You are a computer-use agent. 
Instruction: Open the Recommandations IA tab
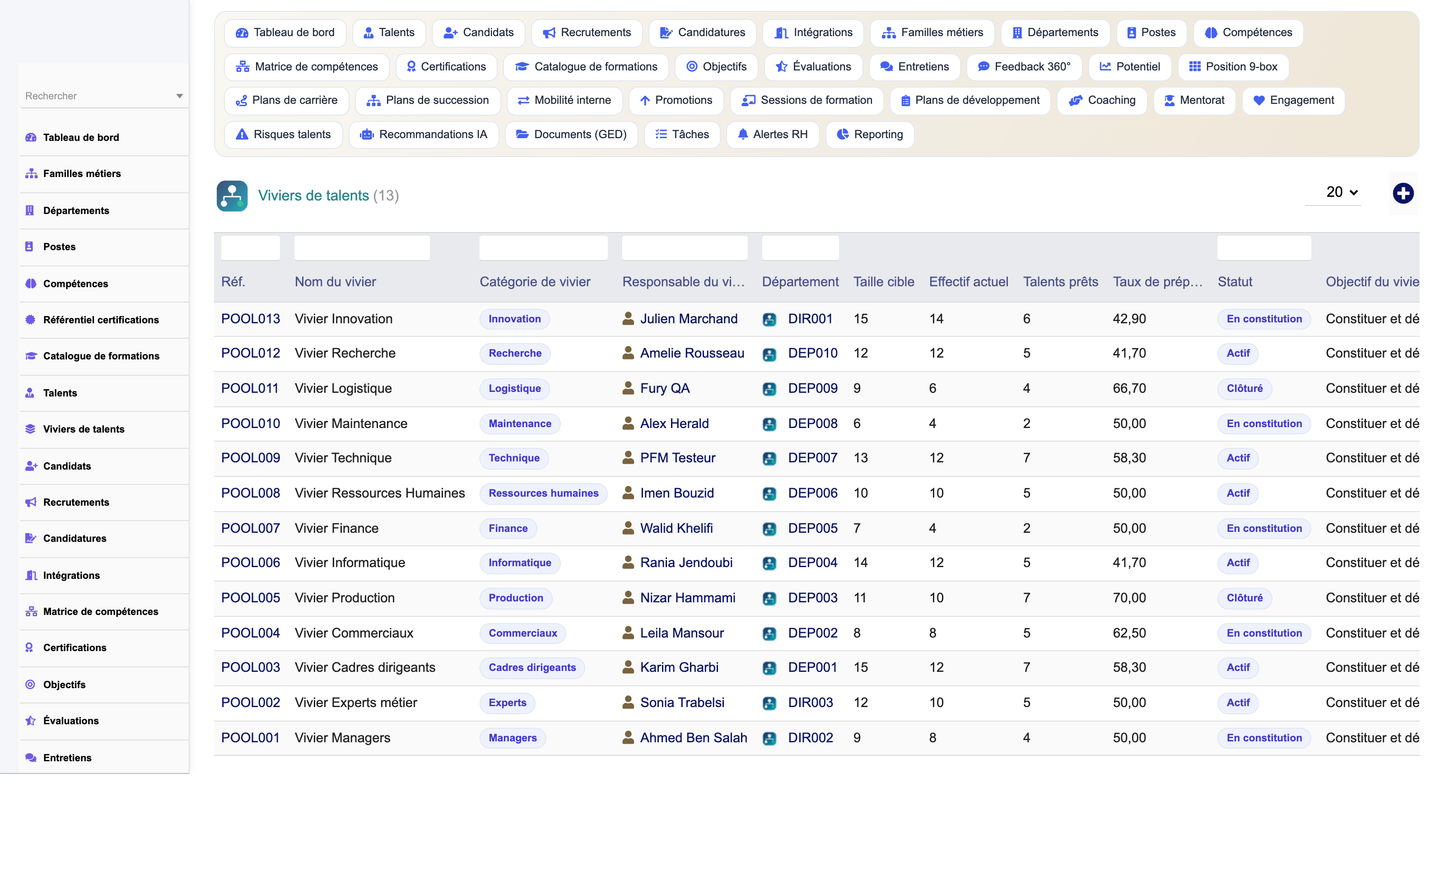[x=424, y=135]
